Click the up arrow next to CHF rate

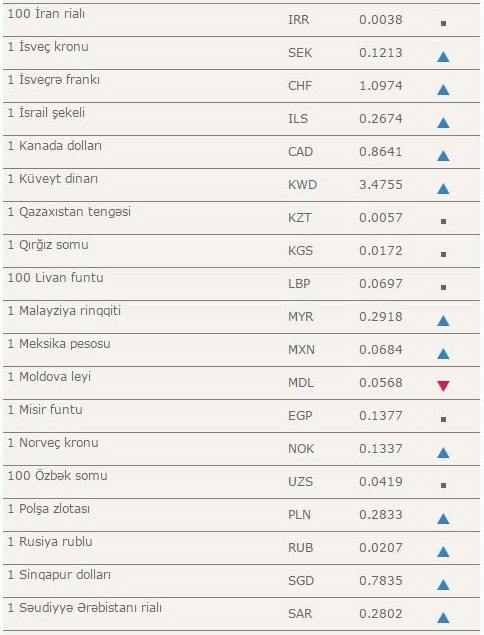443,89
